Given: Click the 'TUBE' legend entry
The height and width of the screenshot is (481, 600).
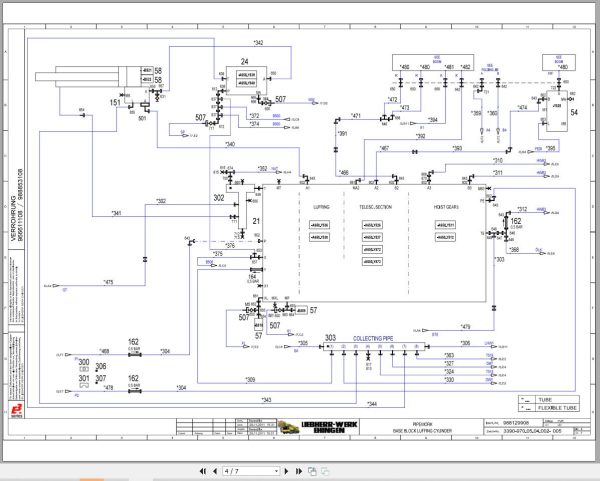Looking at the screenshot, I should point(545,400).
